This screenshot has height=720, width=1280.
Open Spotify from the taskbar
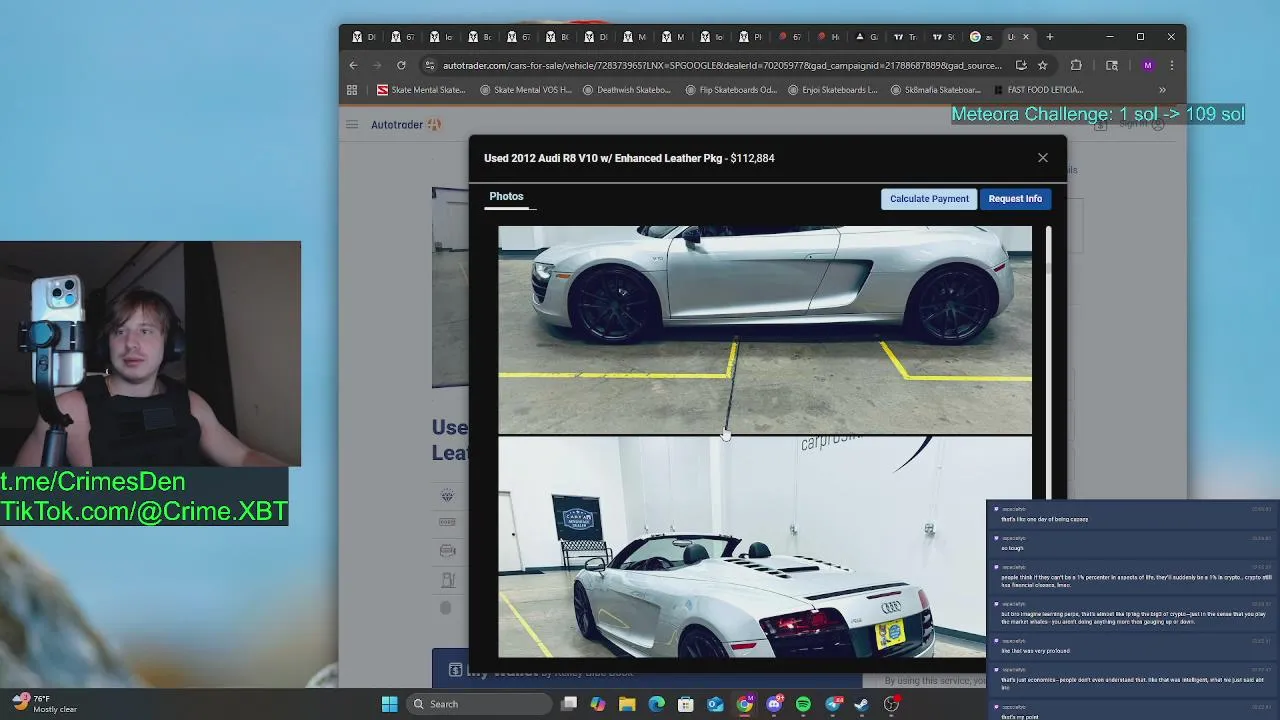[x=803, y=704]
